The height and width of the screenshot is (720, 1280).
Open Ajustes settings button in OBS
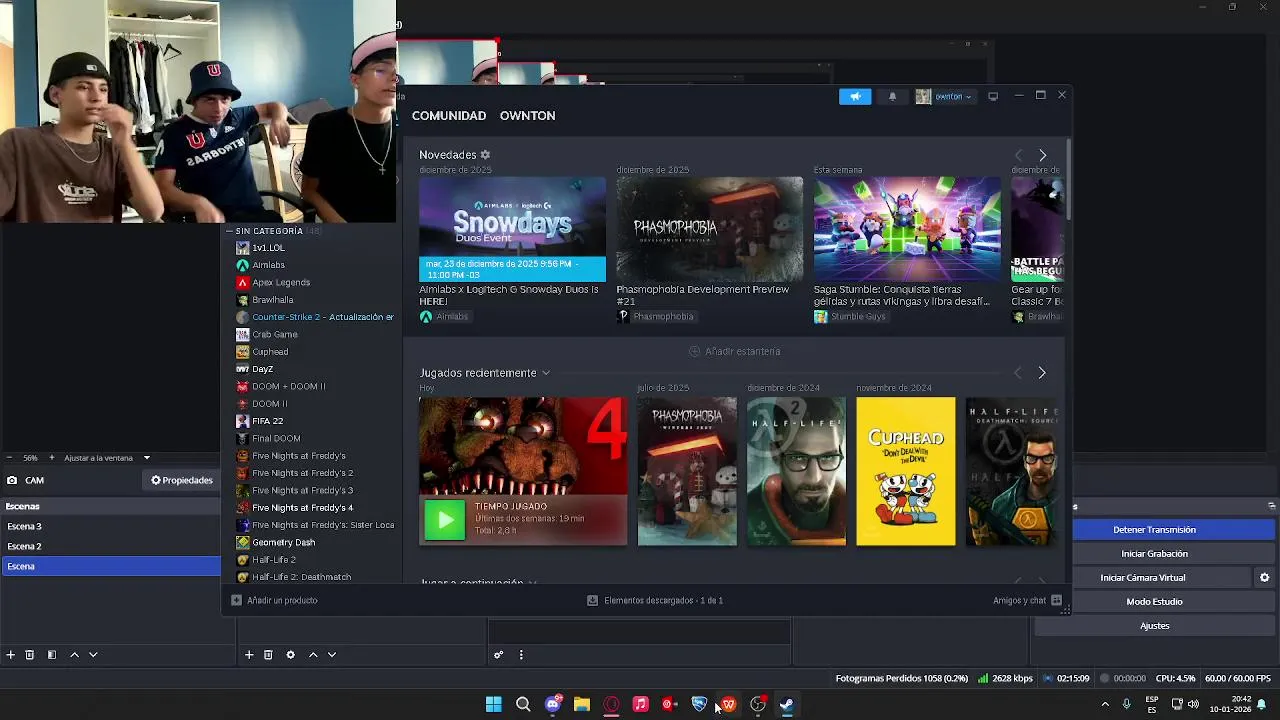(1154, 626)
